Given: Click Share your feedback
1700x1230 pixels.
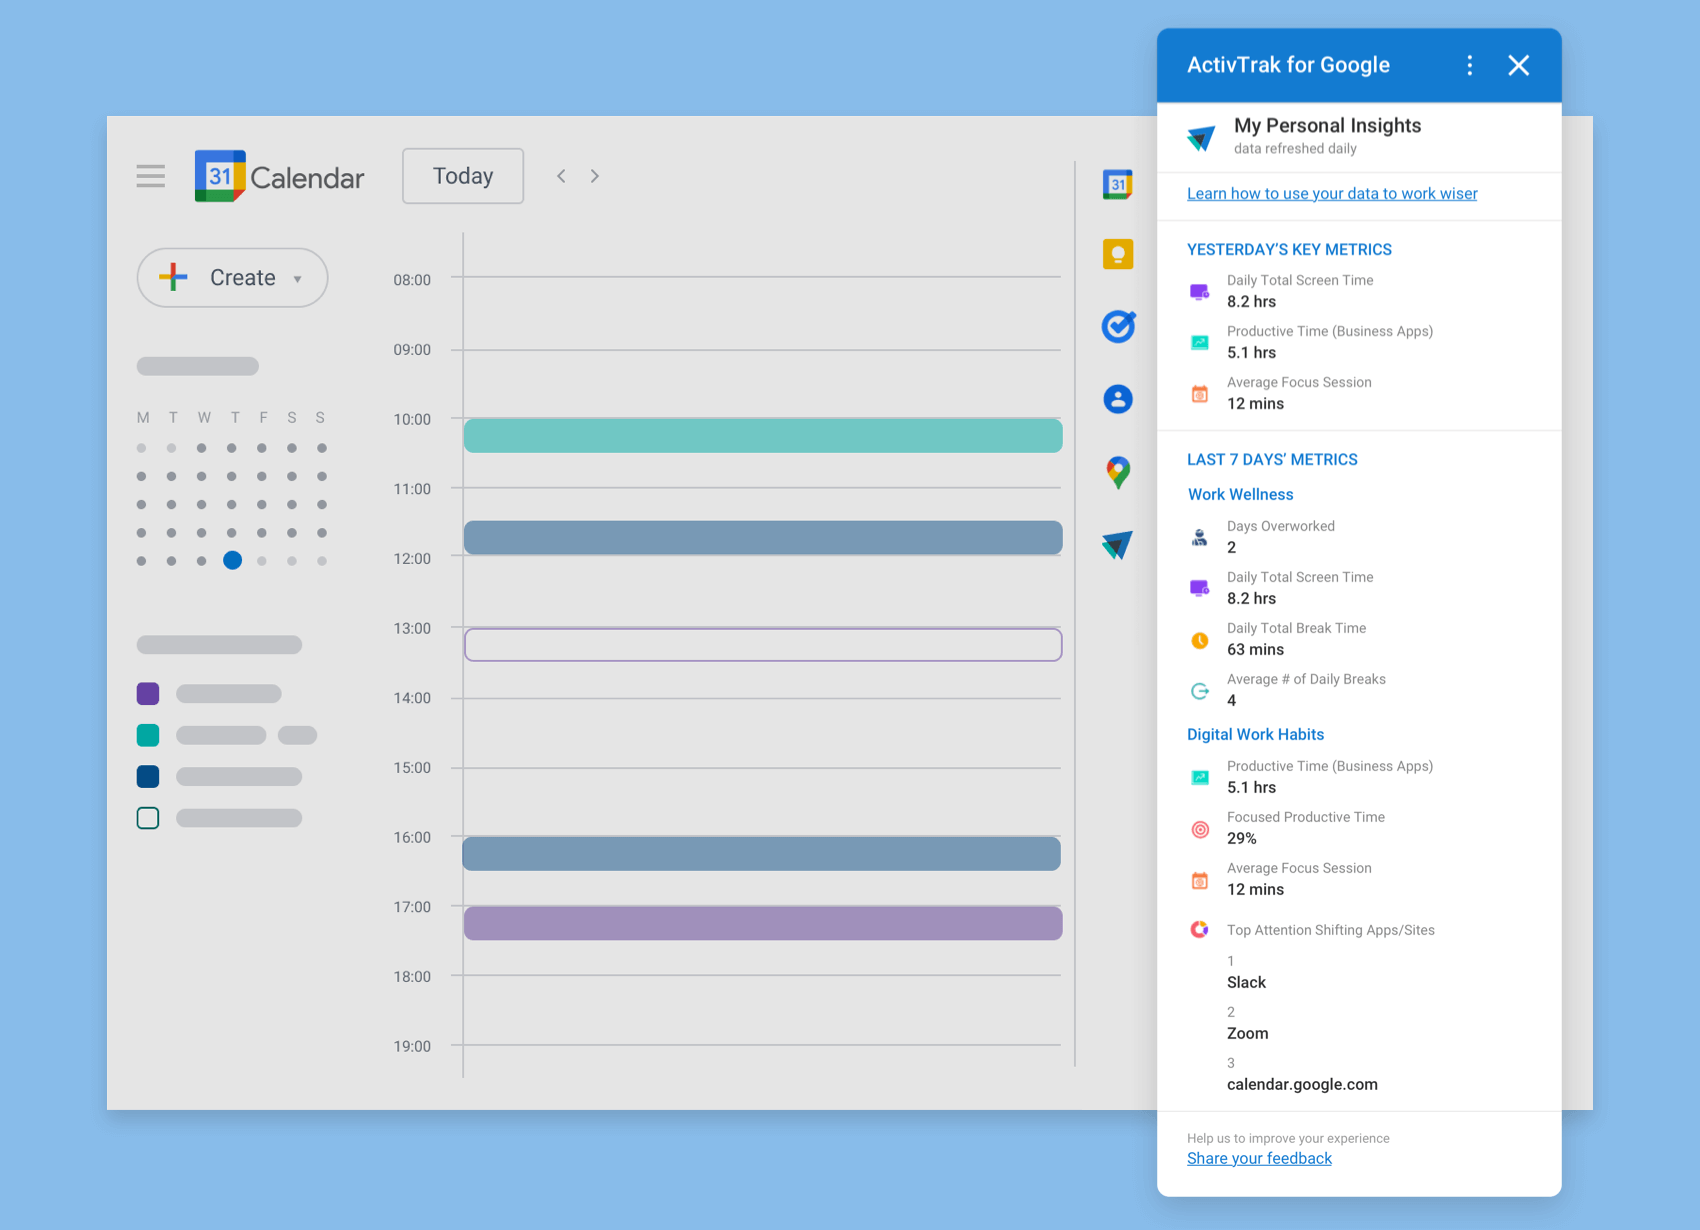Looking at the screenshot, I should [x=1259, y=1158].
